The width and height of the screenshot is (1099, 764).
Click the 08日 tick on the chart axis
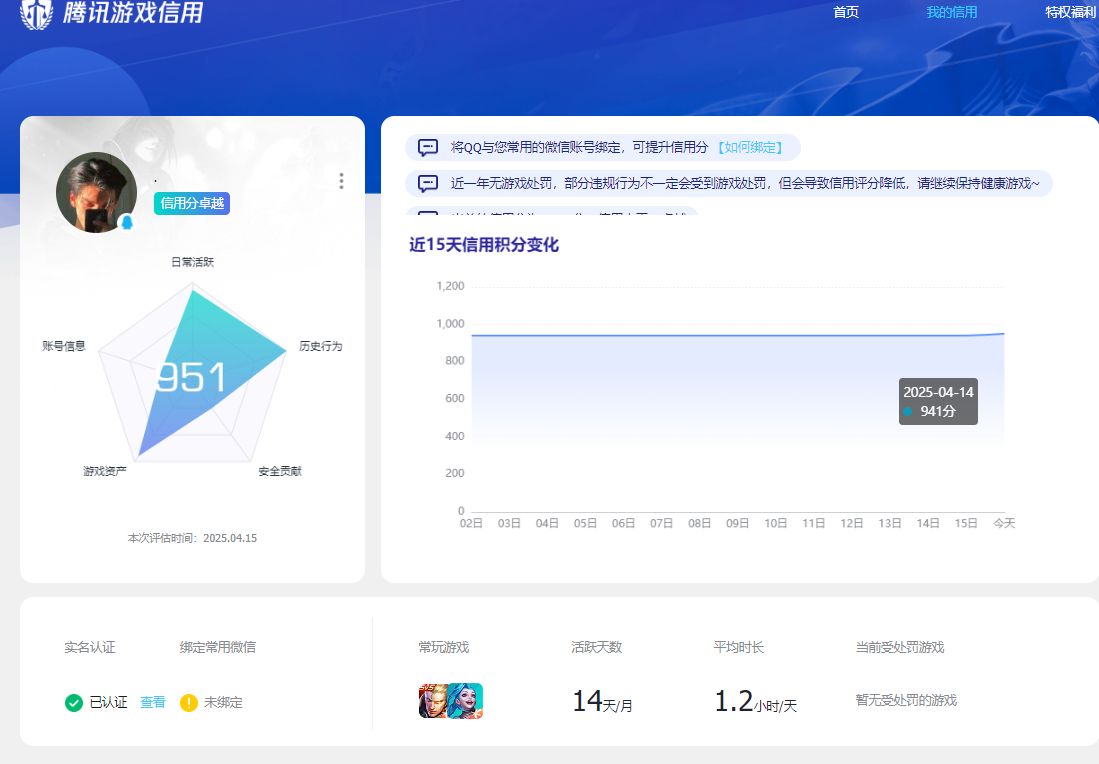click(699, 524)
